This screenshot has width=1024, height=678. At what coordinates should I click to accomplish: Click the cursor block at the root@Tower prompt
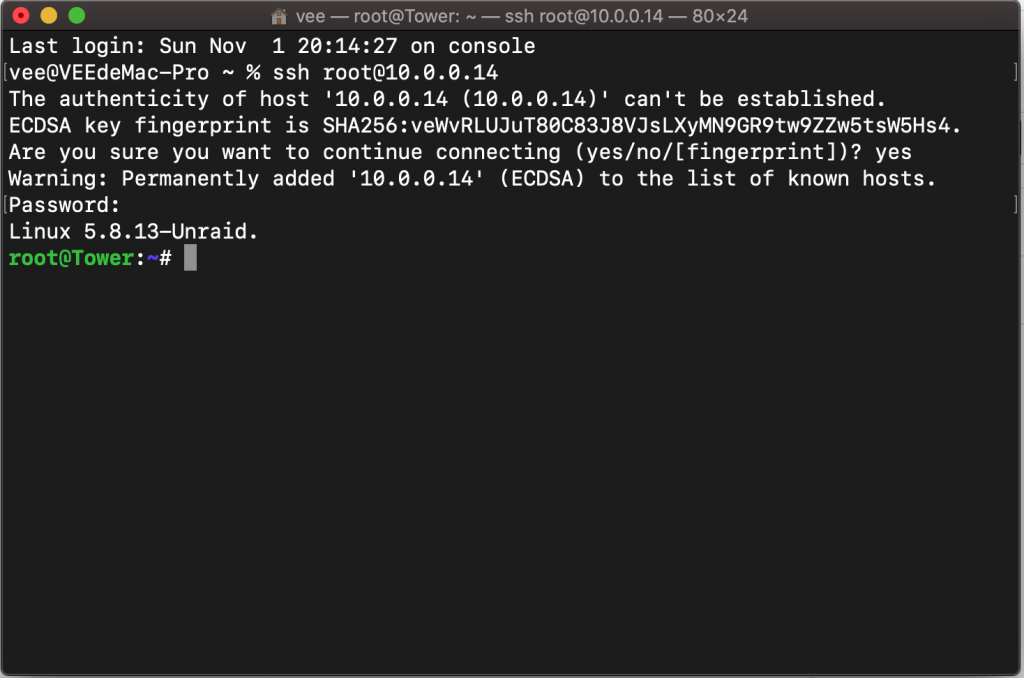[190, 257]
